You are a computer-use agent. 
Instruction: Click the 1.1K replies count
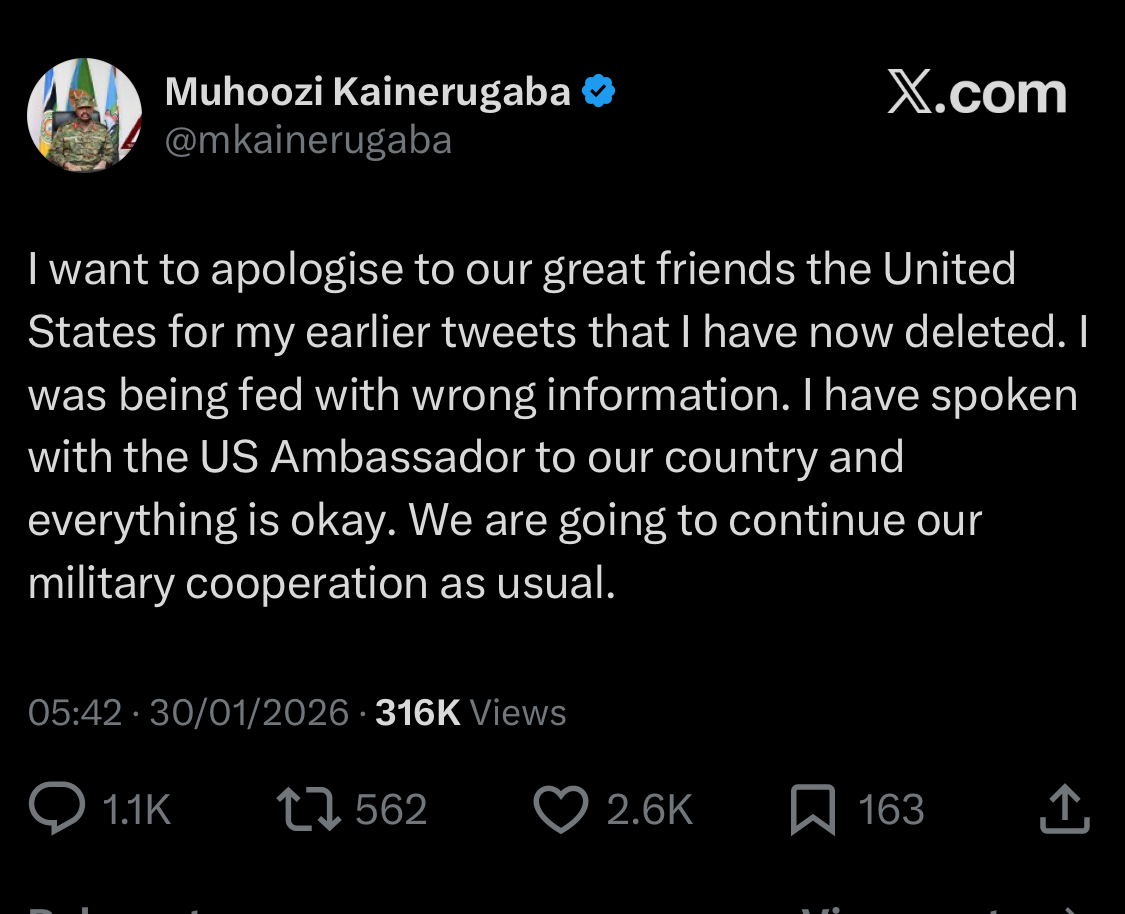coord(137,809)
